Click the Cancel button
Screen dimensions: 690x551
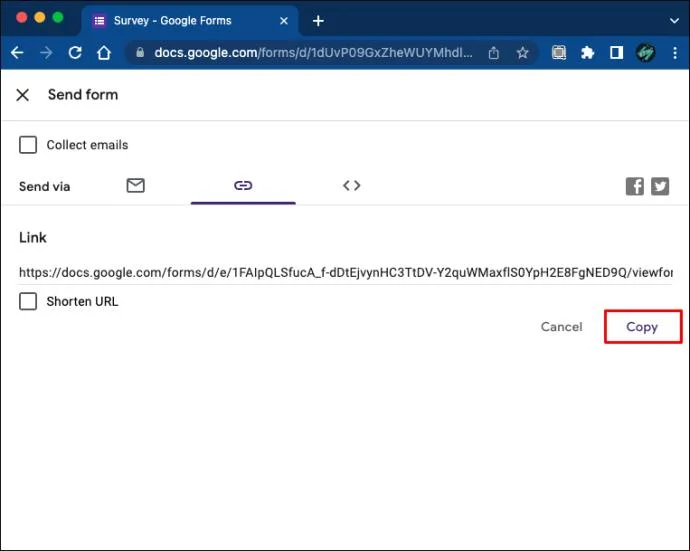pos(562,327)
